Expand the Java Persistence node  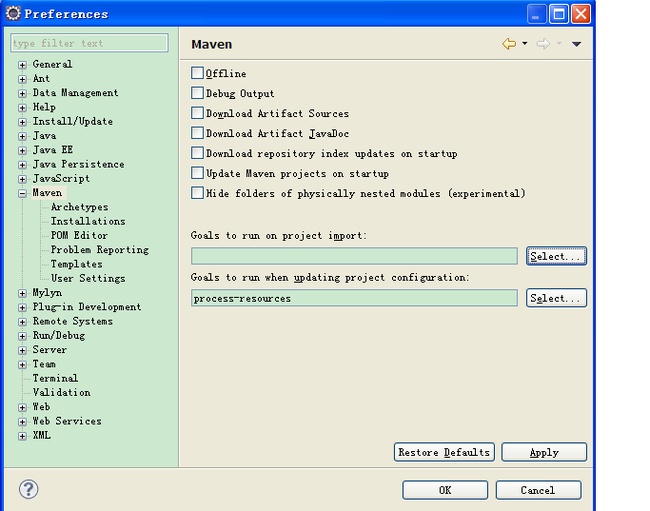pos(22,165)
